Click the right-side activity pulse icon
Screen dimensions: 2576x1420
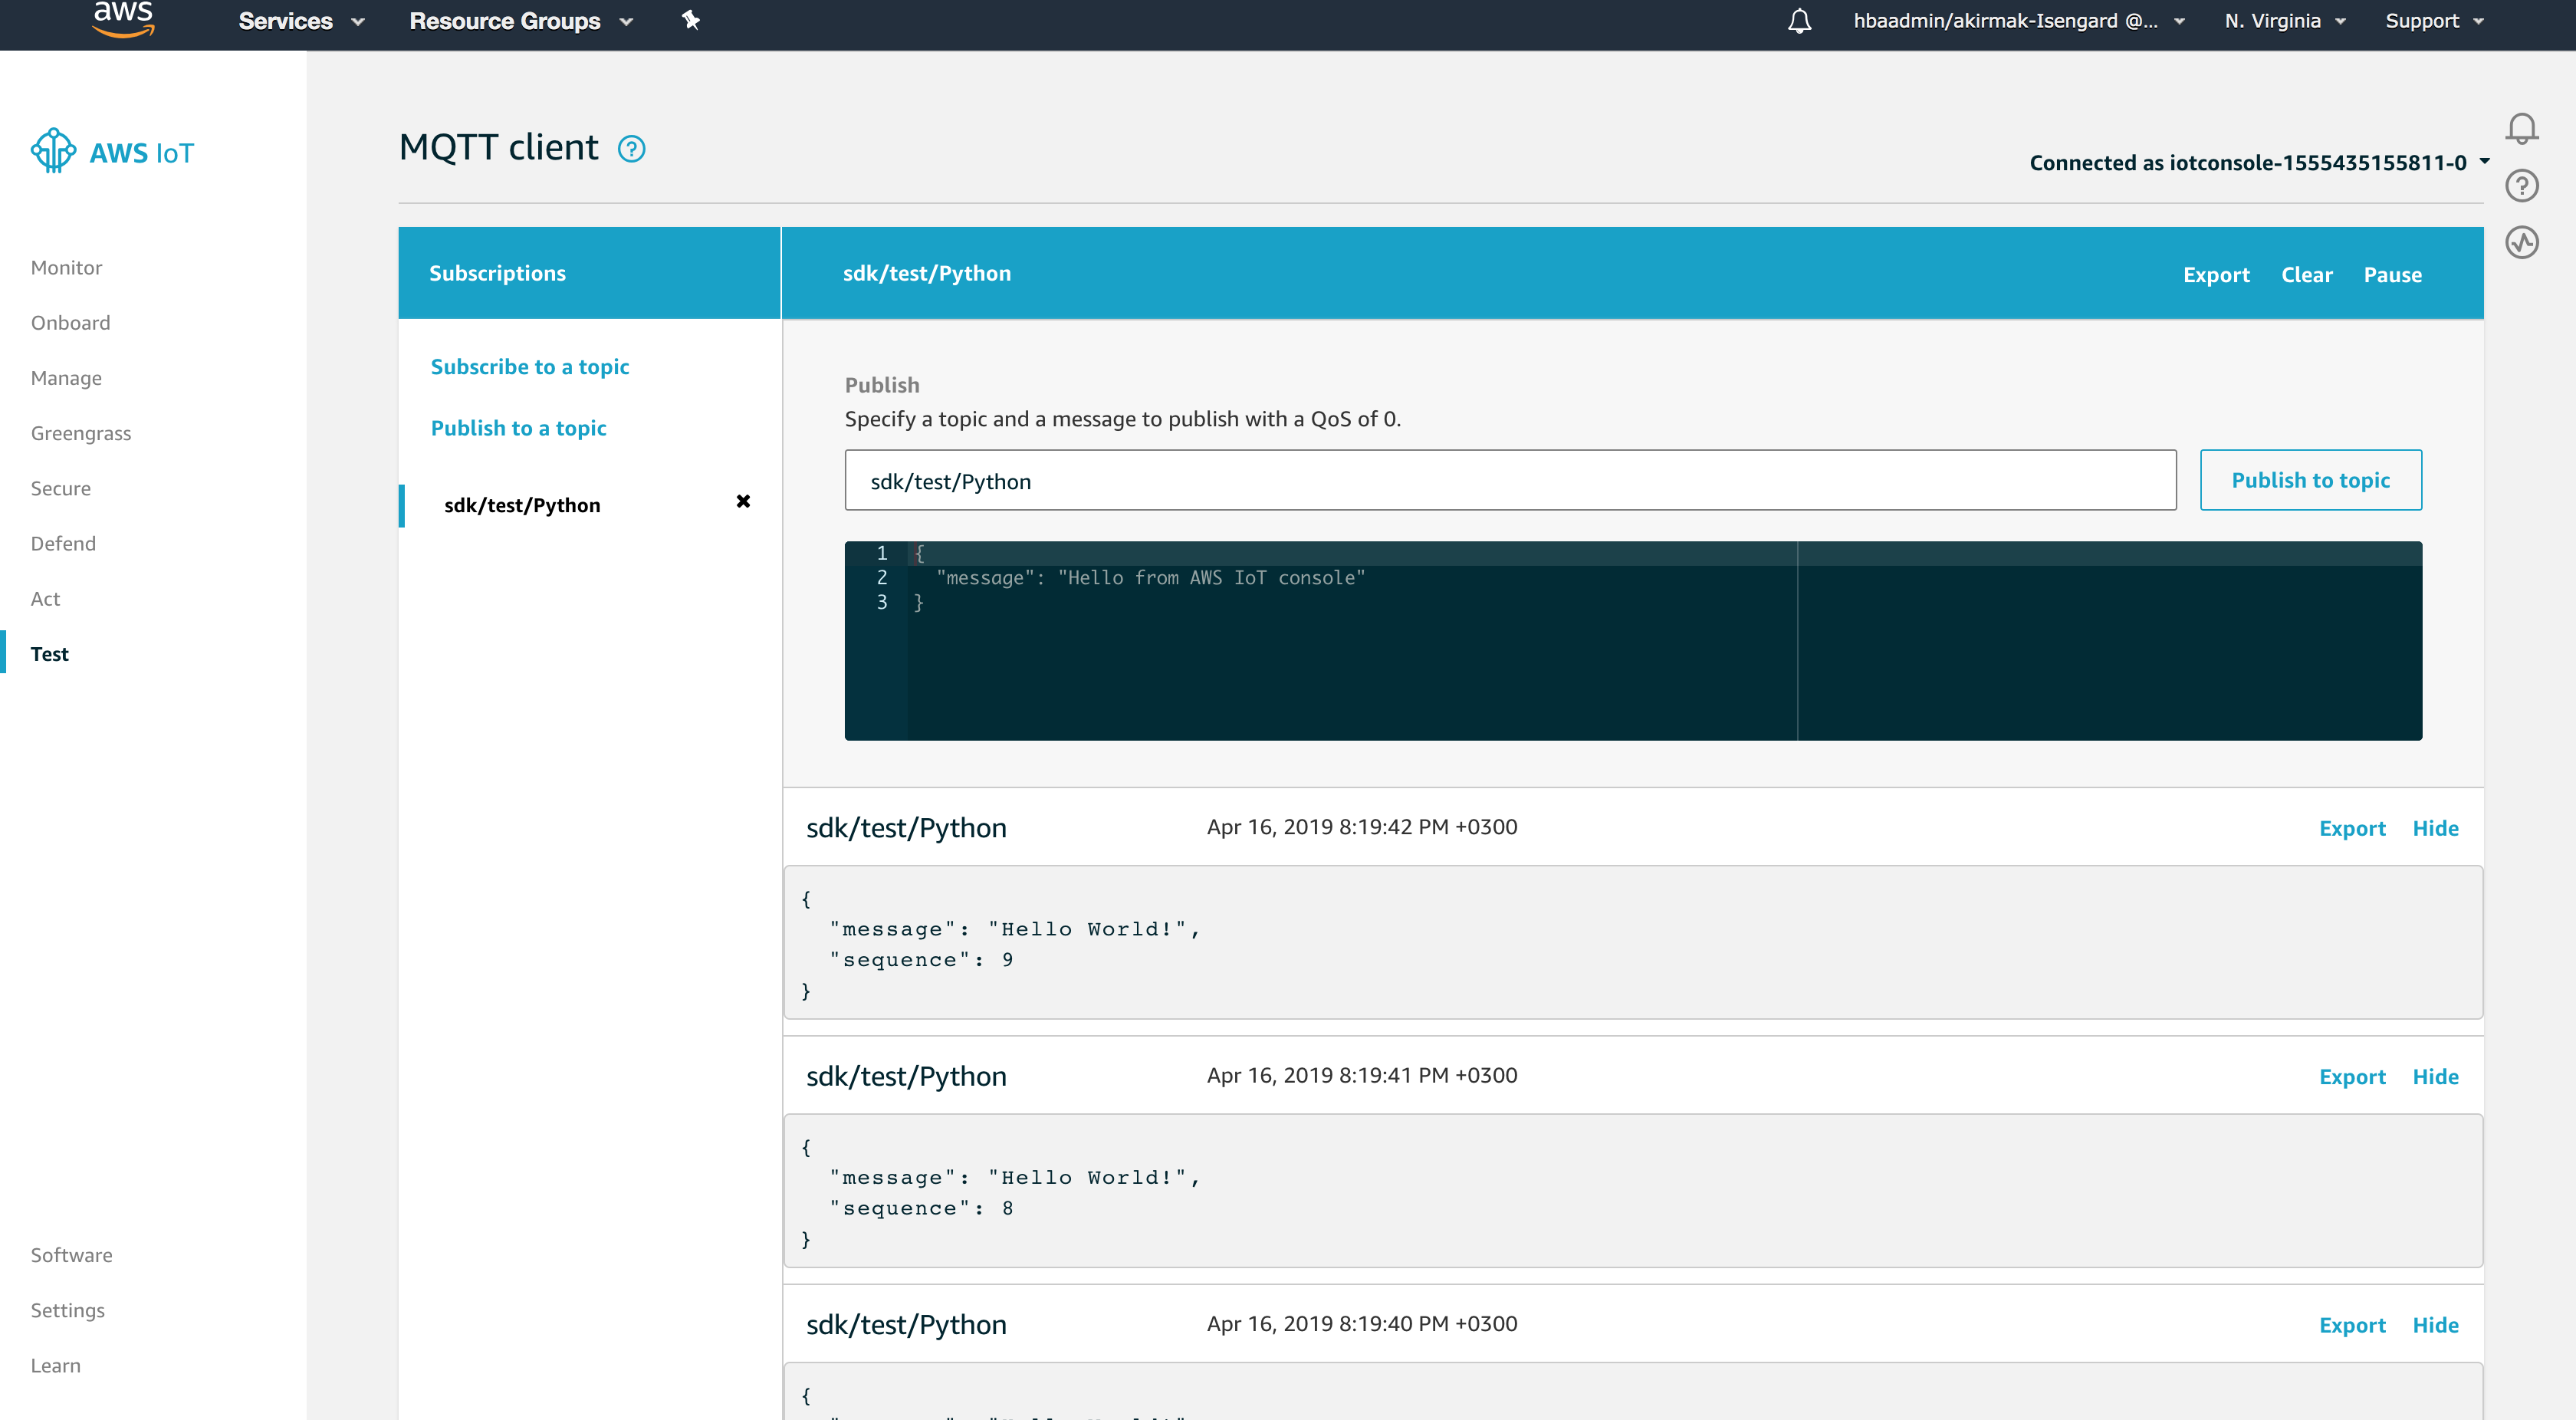pyautogui.click(x=2521, y=243)
